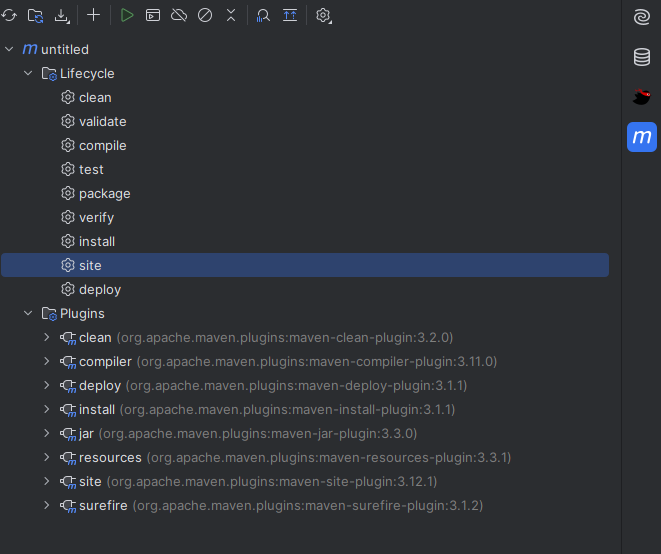Toggle the Maven 'm' tool window button
This screenshot has width=661, height=554.
point(642,137)
